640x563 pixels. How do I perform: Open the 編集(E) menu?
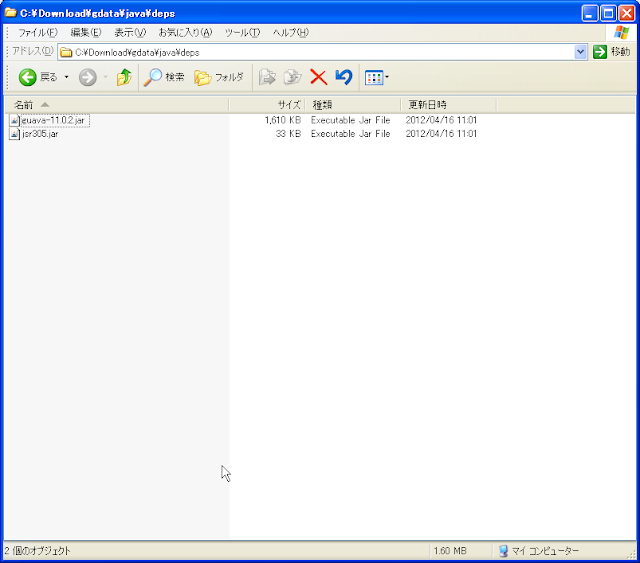[x=86, y=32]
